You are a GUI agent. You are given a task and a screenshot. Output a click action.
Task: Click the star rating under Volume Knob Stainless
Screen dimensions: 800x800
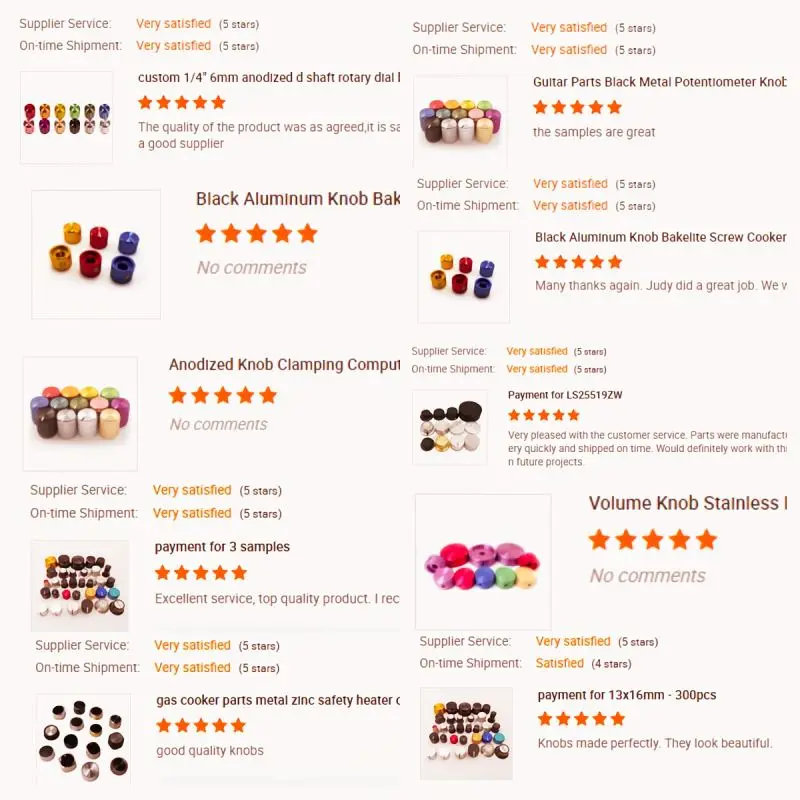pyautogui.click(x=653, y=540)
